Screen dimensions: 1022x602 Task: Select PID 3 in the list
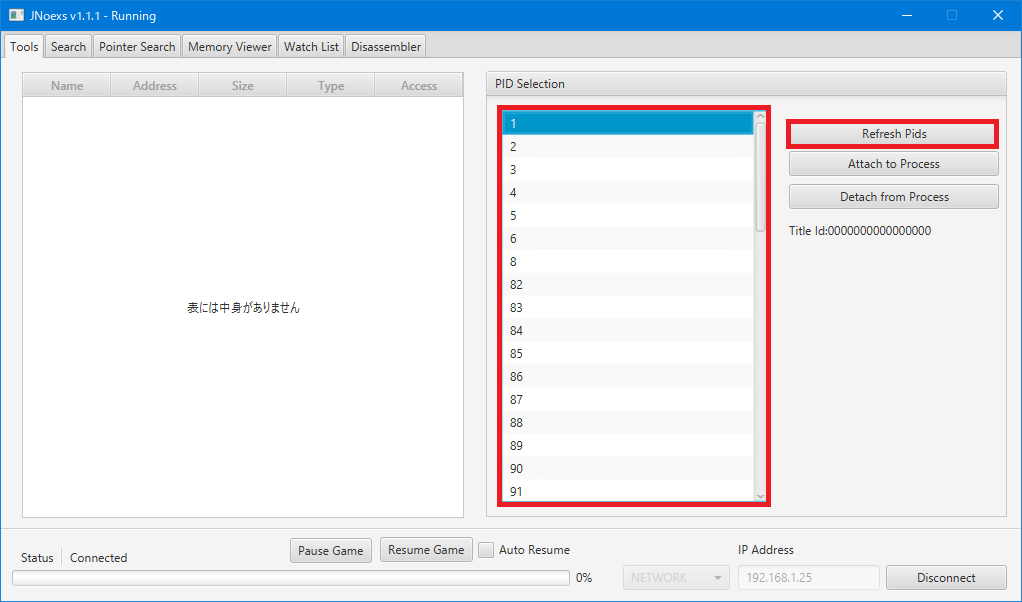(628, 169)
